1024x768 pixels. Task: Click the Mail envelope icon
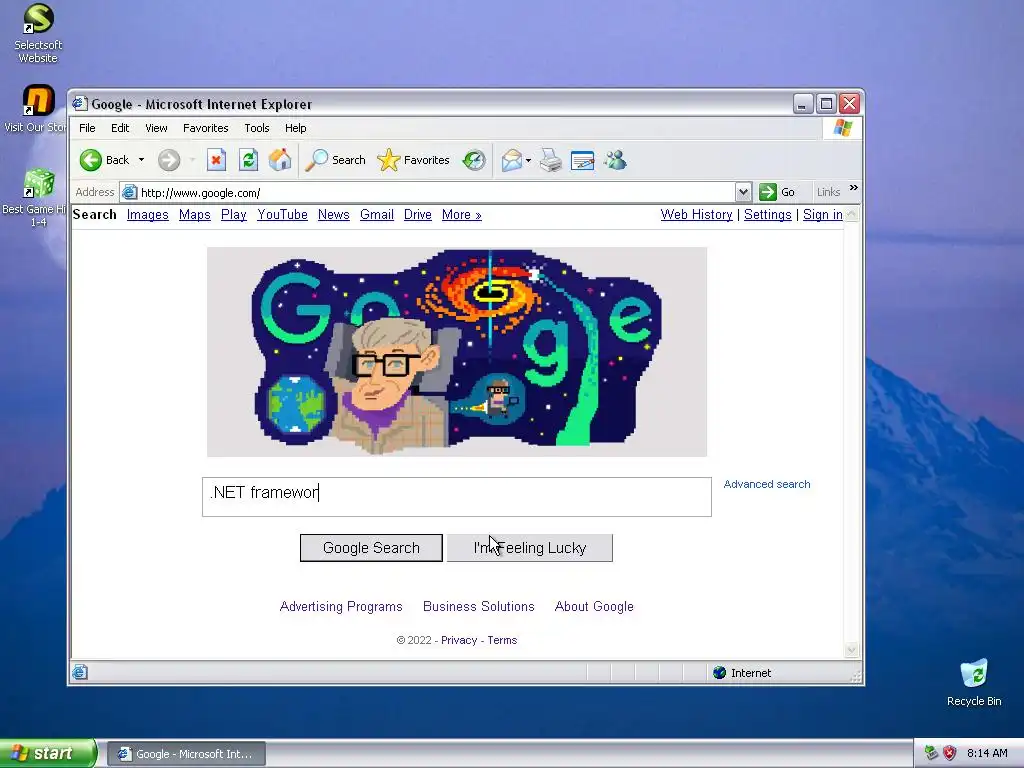[511, 160]
